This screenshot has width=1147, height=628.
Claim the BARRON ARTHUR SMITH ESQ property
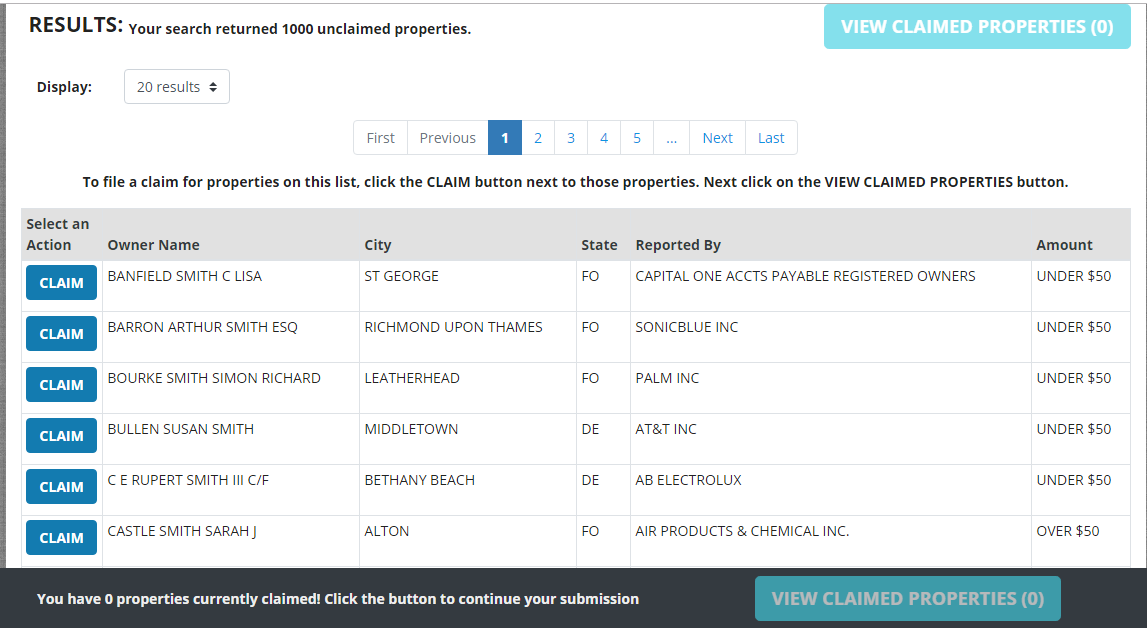(x=60, y=333)
